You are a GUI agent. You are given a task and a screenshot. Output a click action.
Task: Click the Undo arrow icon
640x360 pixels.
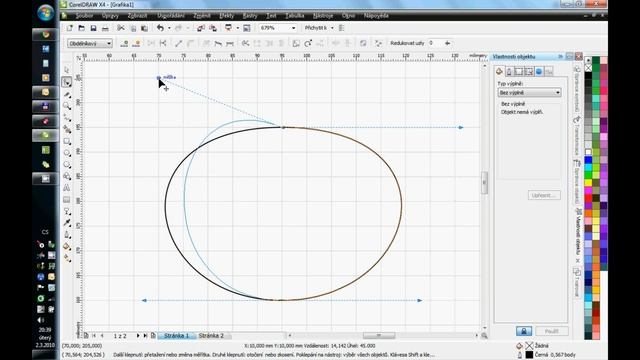160,28
